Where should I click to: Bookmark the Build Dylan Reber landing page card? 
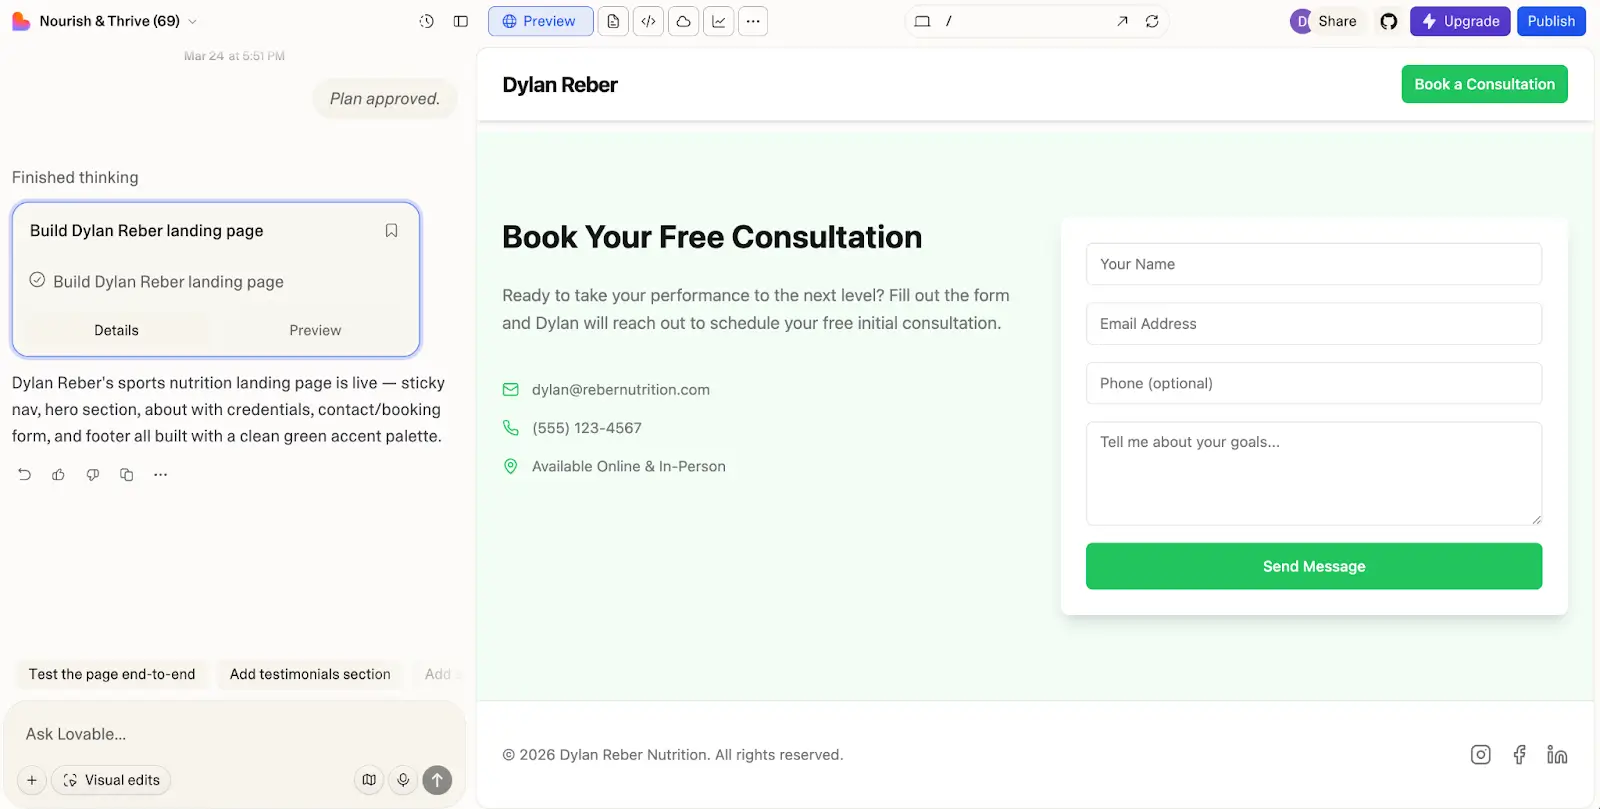391,231
